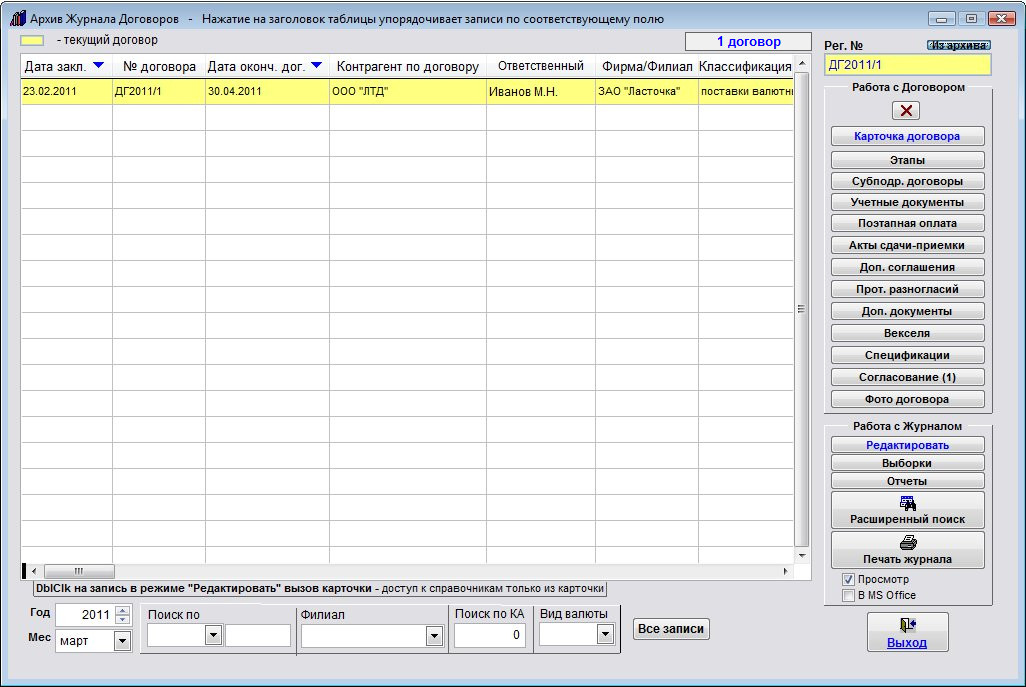Select the ДГ2011/1 table cell
The image size is (1026, 687).
pyautogui.click(x=159, y=92)
